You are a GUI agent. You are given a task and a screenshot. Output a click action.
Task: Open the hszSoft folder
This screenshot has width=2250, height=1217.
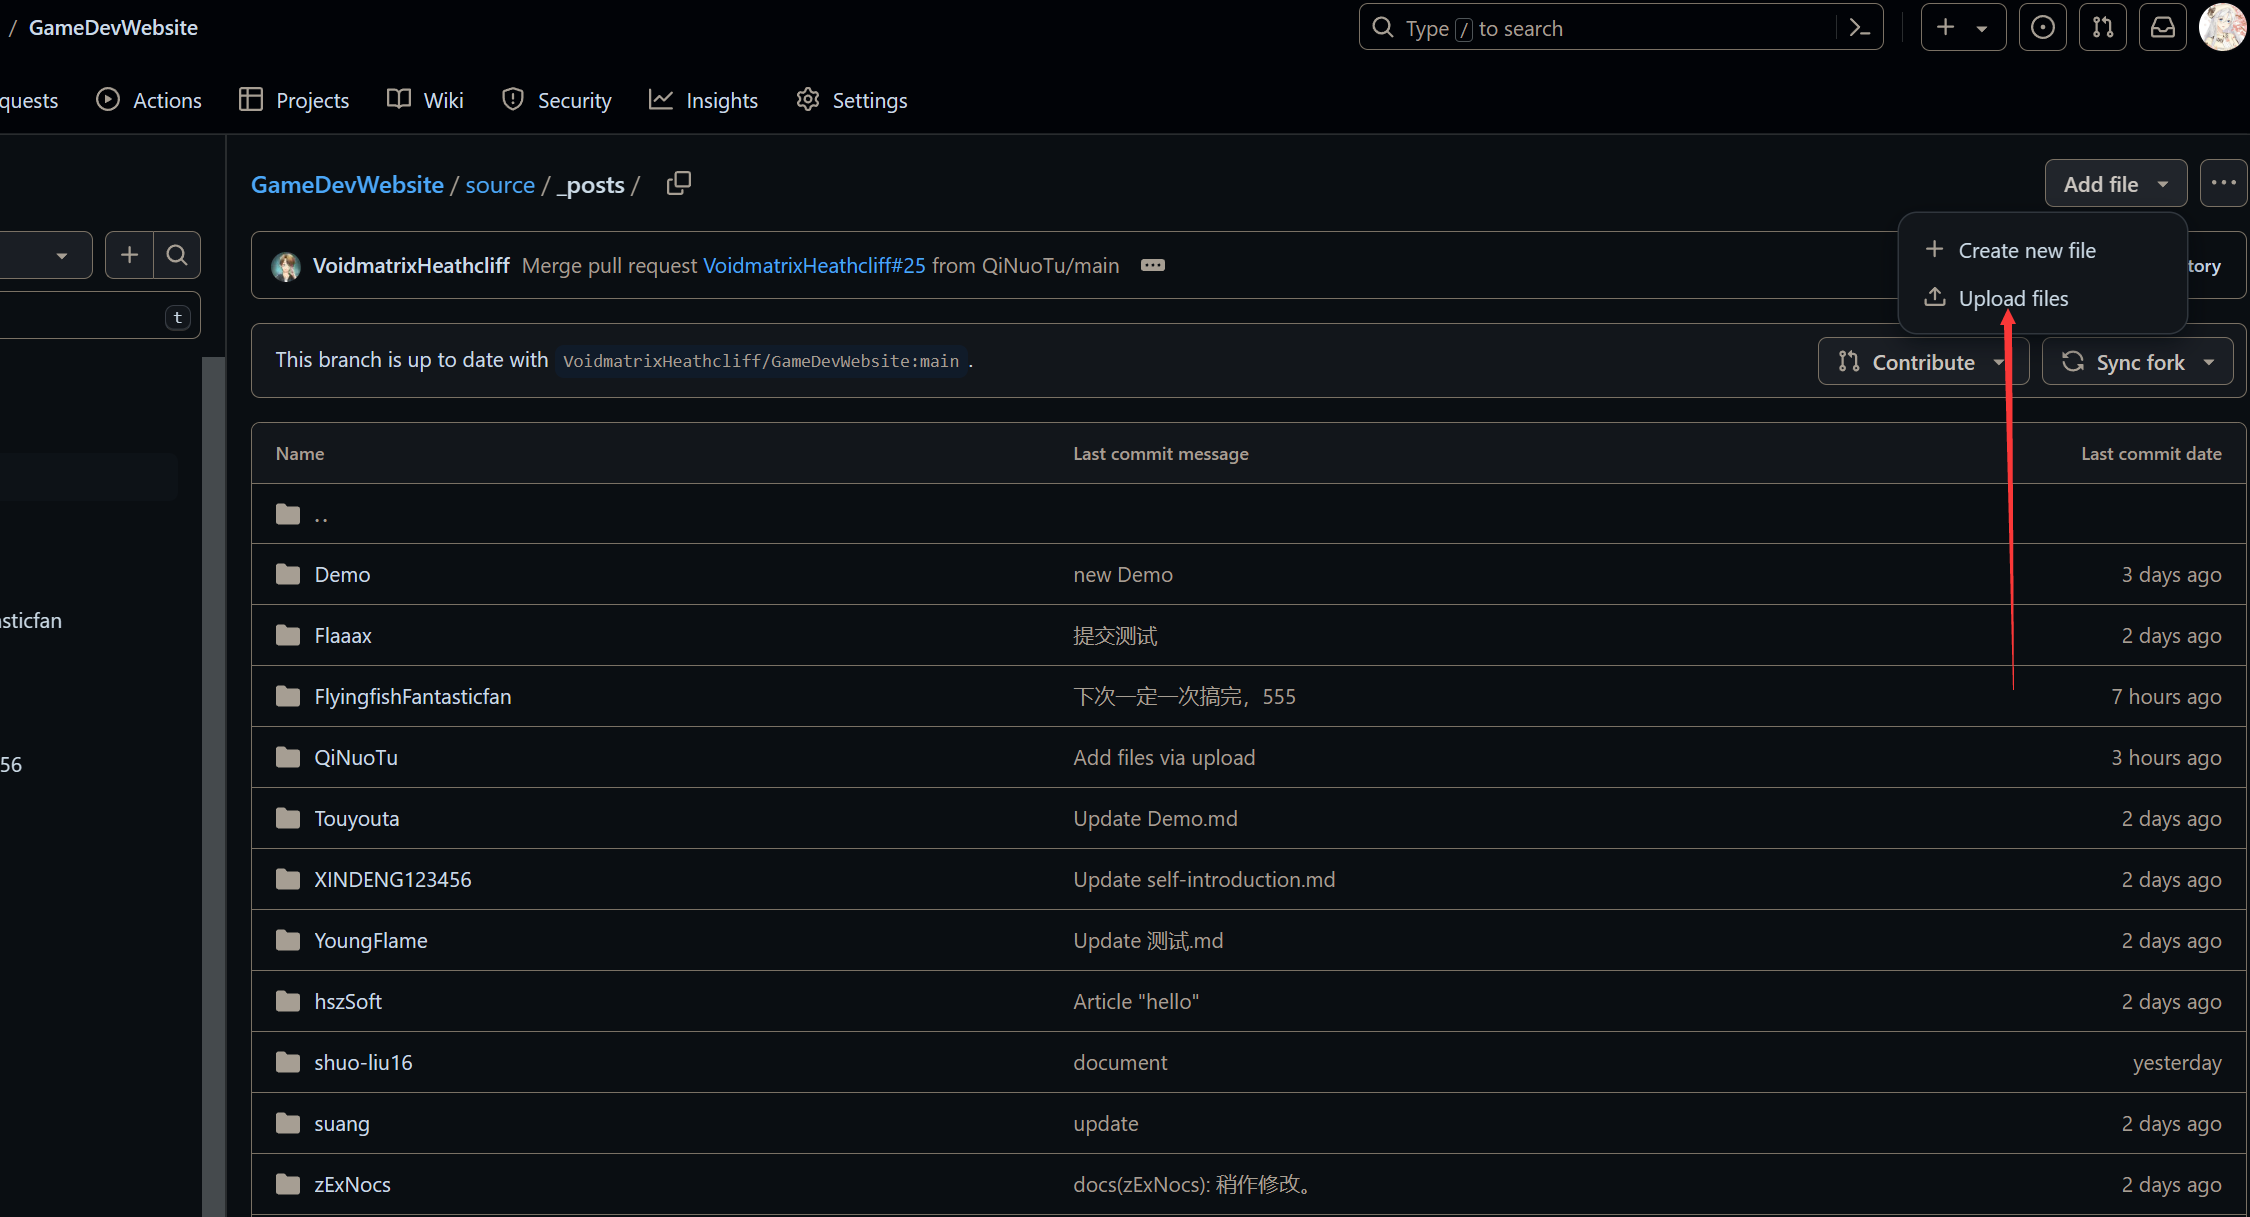click(x=348, y=1002)
